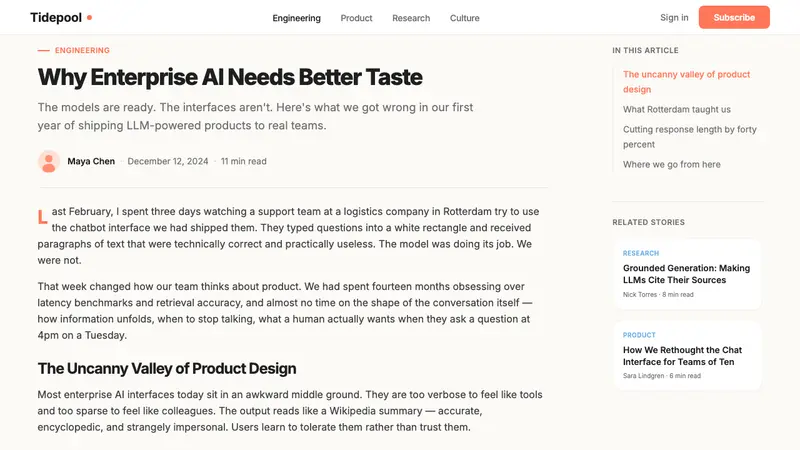Click the drop cap letter L
This screenshot has width=800, height=450.
click(x=42, y=217)
